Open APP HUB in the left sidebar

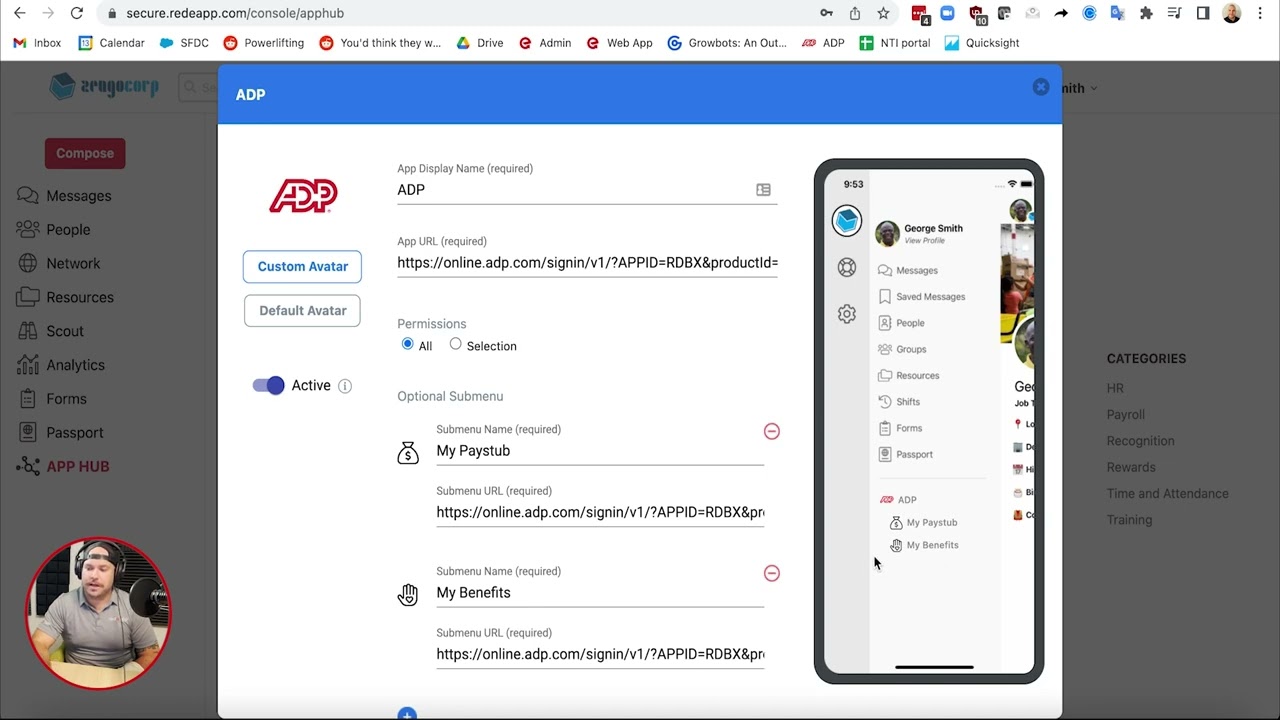point(63,466)
